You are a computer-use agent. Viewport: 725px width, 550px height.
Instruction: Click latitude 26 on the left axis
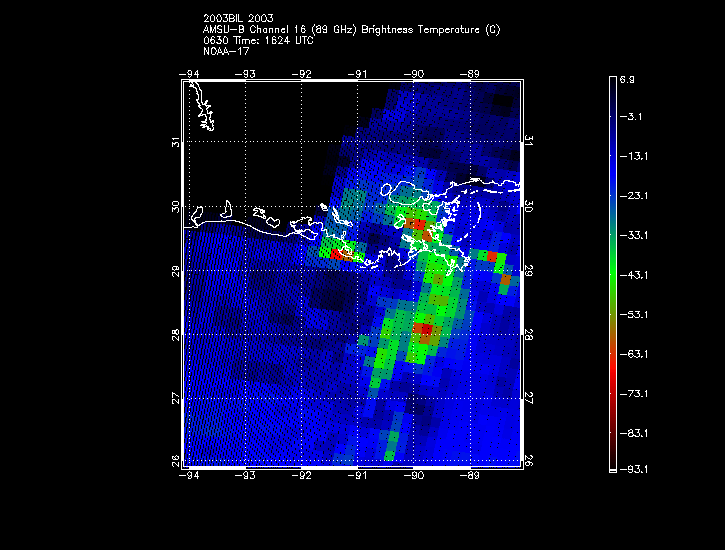pyautogui.click(x=176, y=461)
